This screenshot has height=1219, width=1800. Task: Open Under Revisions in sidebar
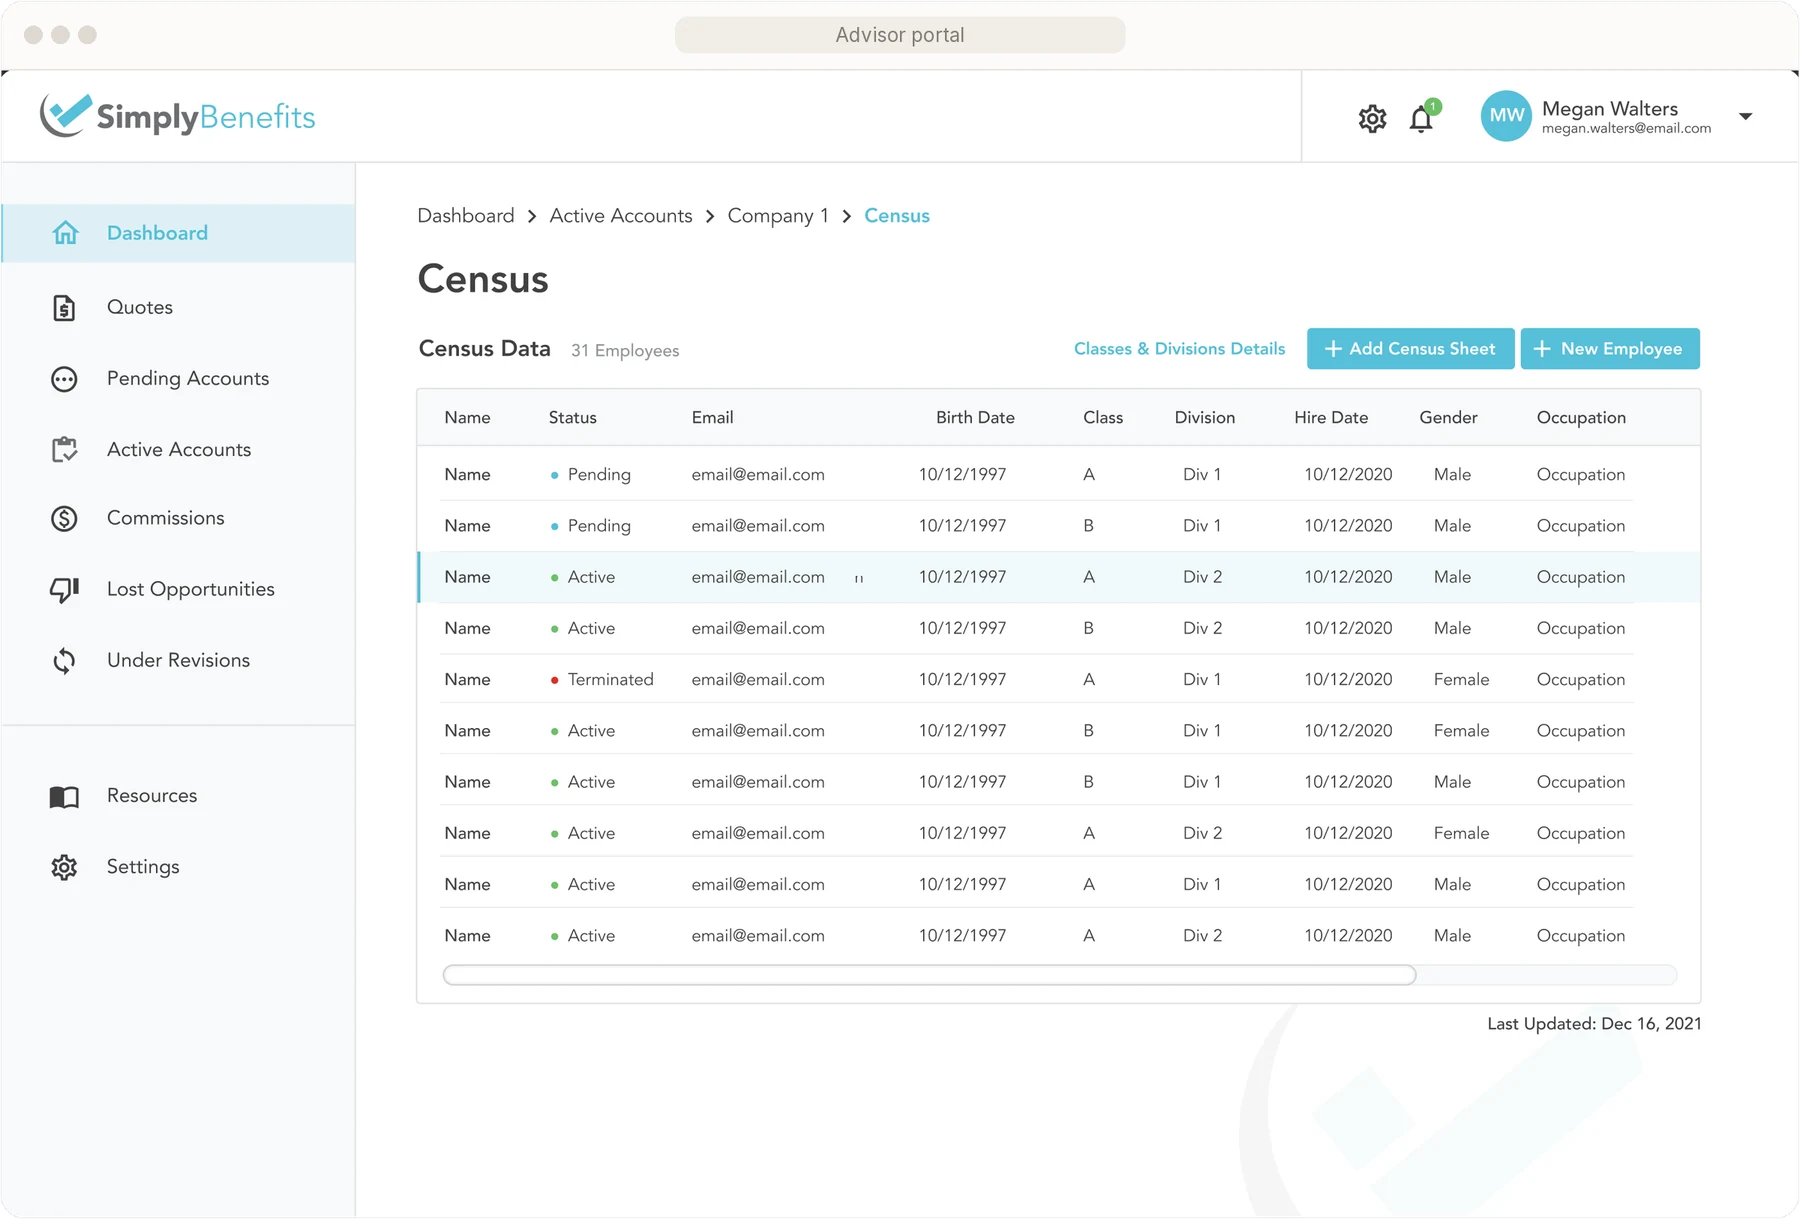pos(178,660)
